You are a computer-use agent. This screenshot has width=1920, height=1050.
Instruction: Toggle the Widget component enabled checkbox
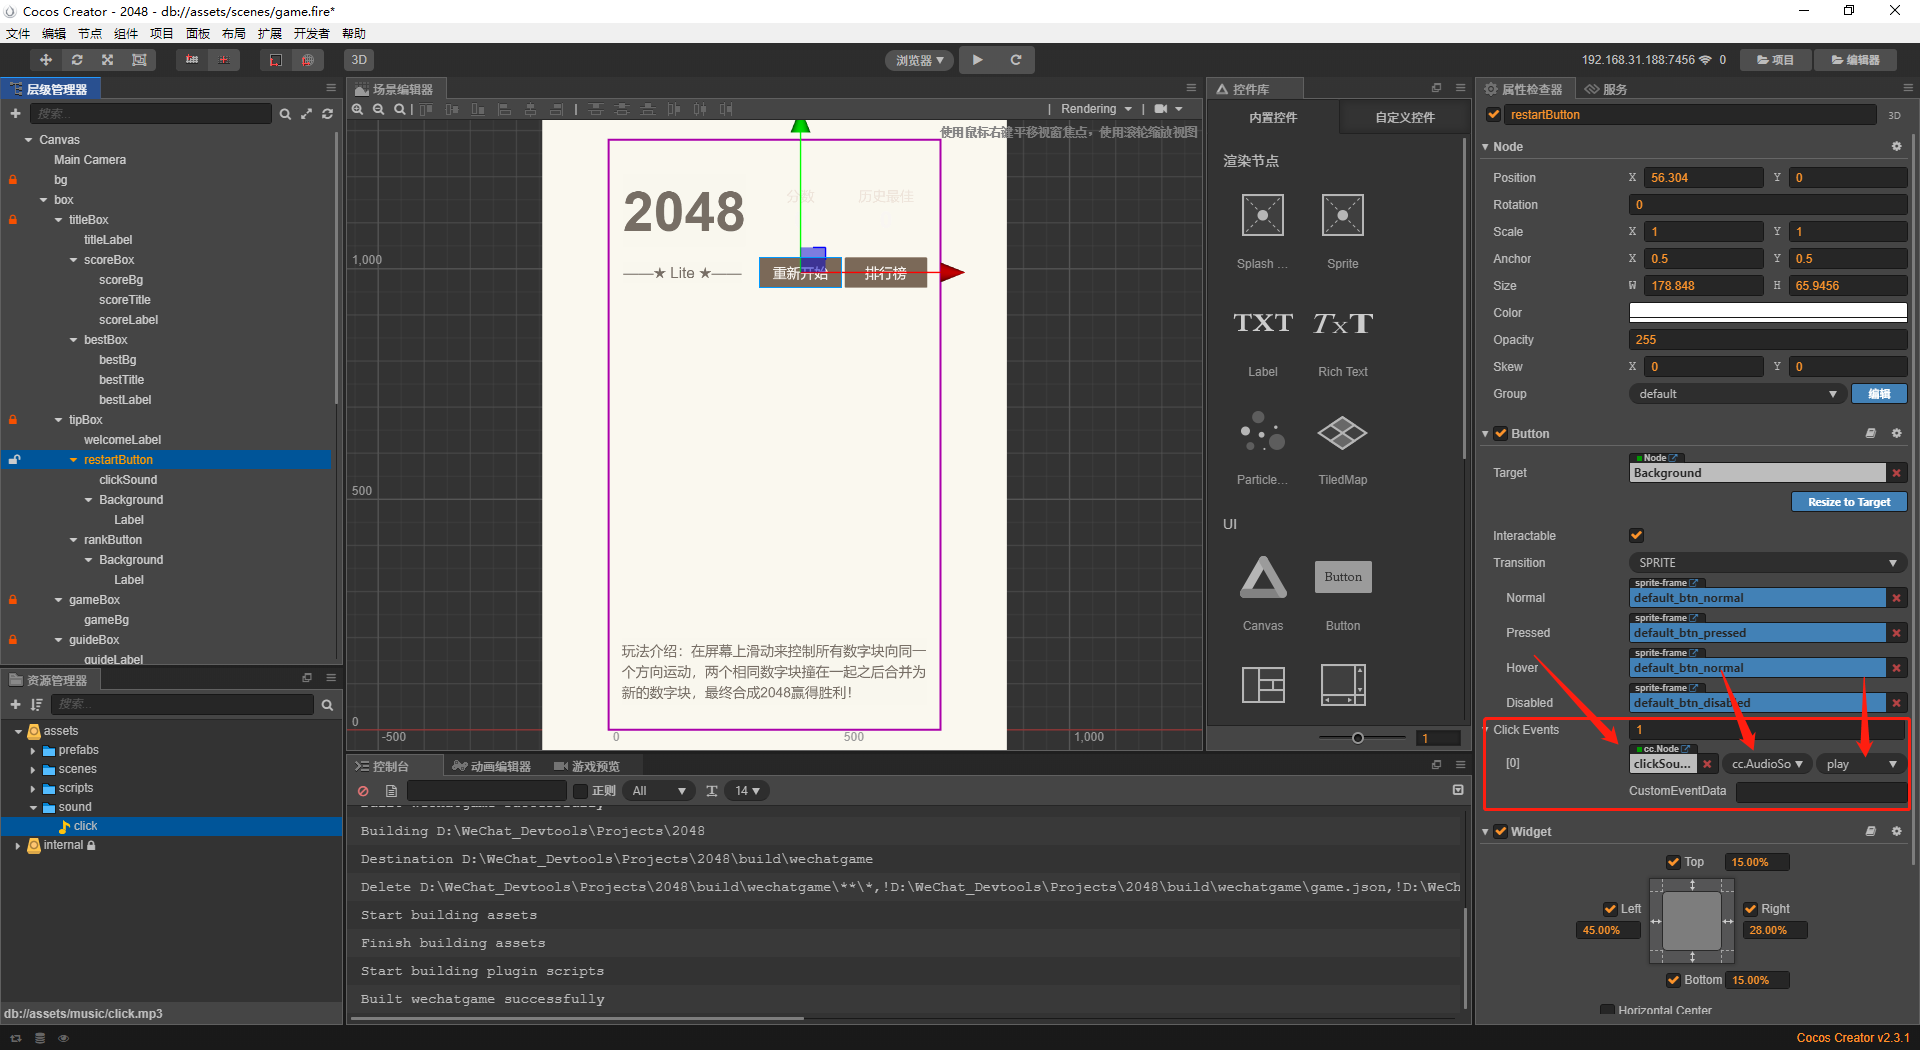[1500, 831]
